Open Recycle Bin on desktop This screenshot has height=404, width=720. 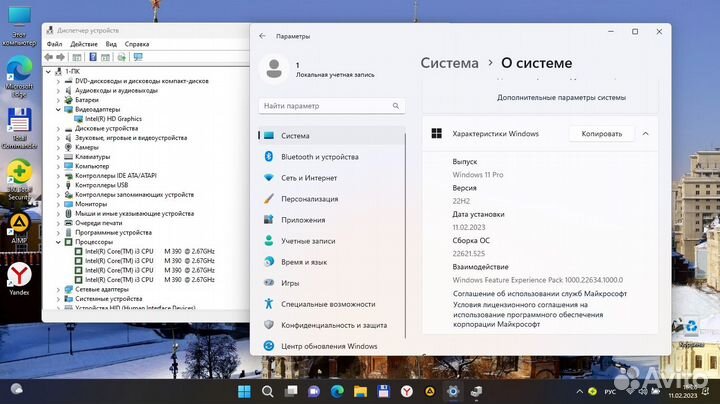691,331
